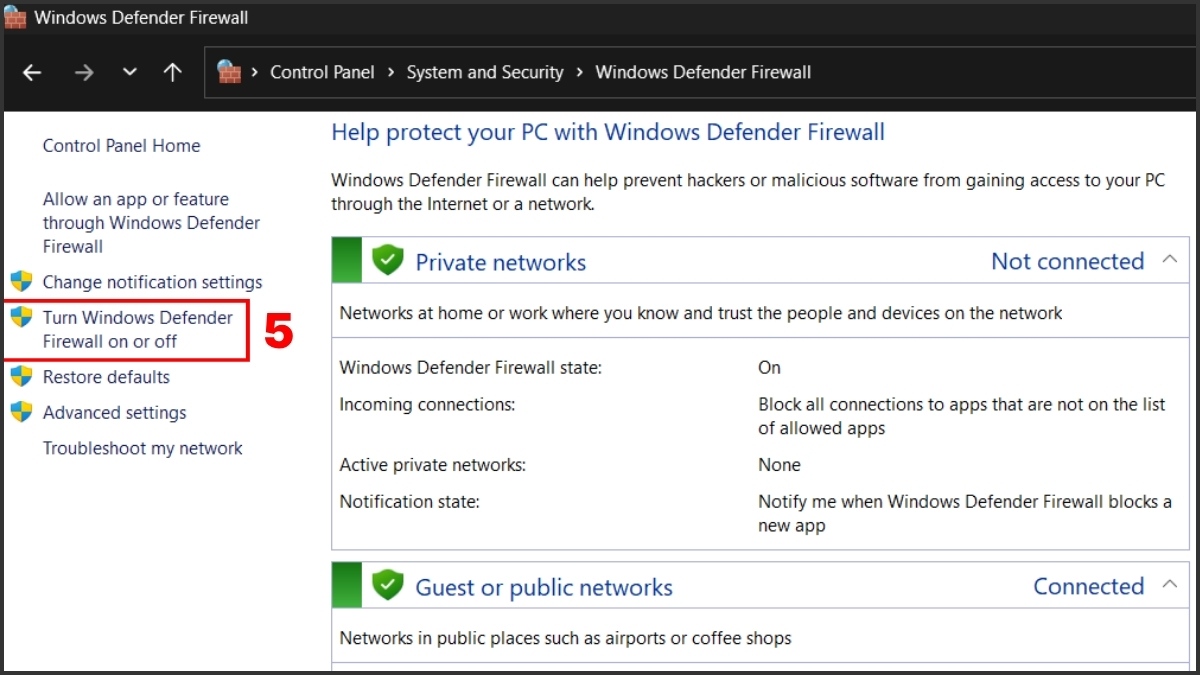The width and height of the screenshot is (1200, 675).
Task: Click shield icon next to Restore defaults
Action: (x=21, y=377)
